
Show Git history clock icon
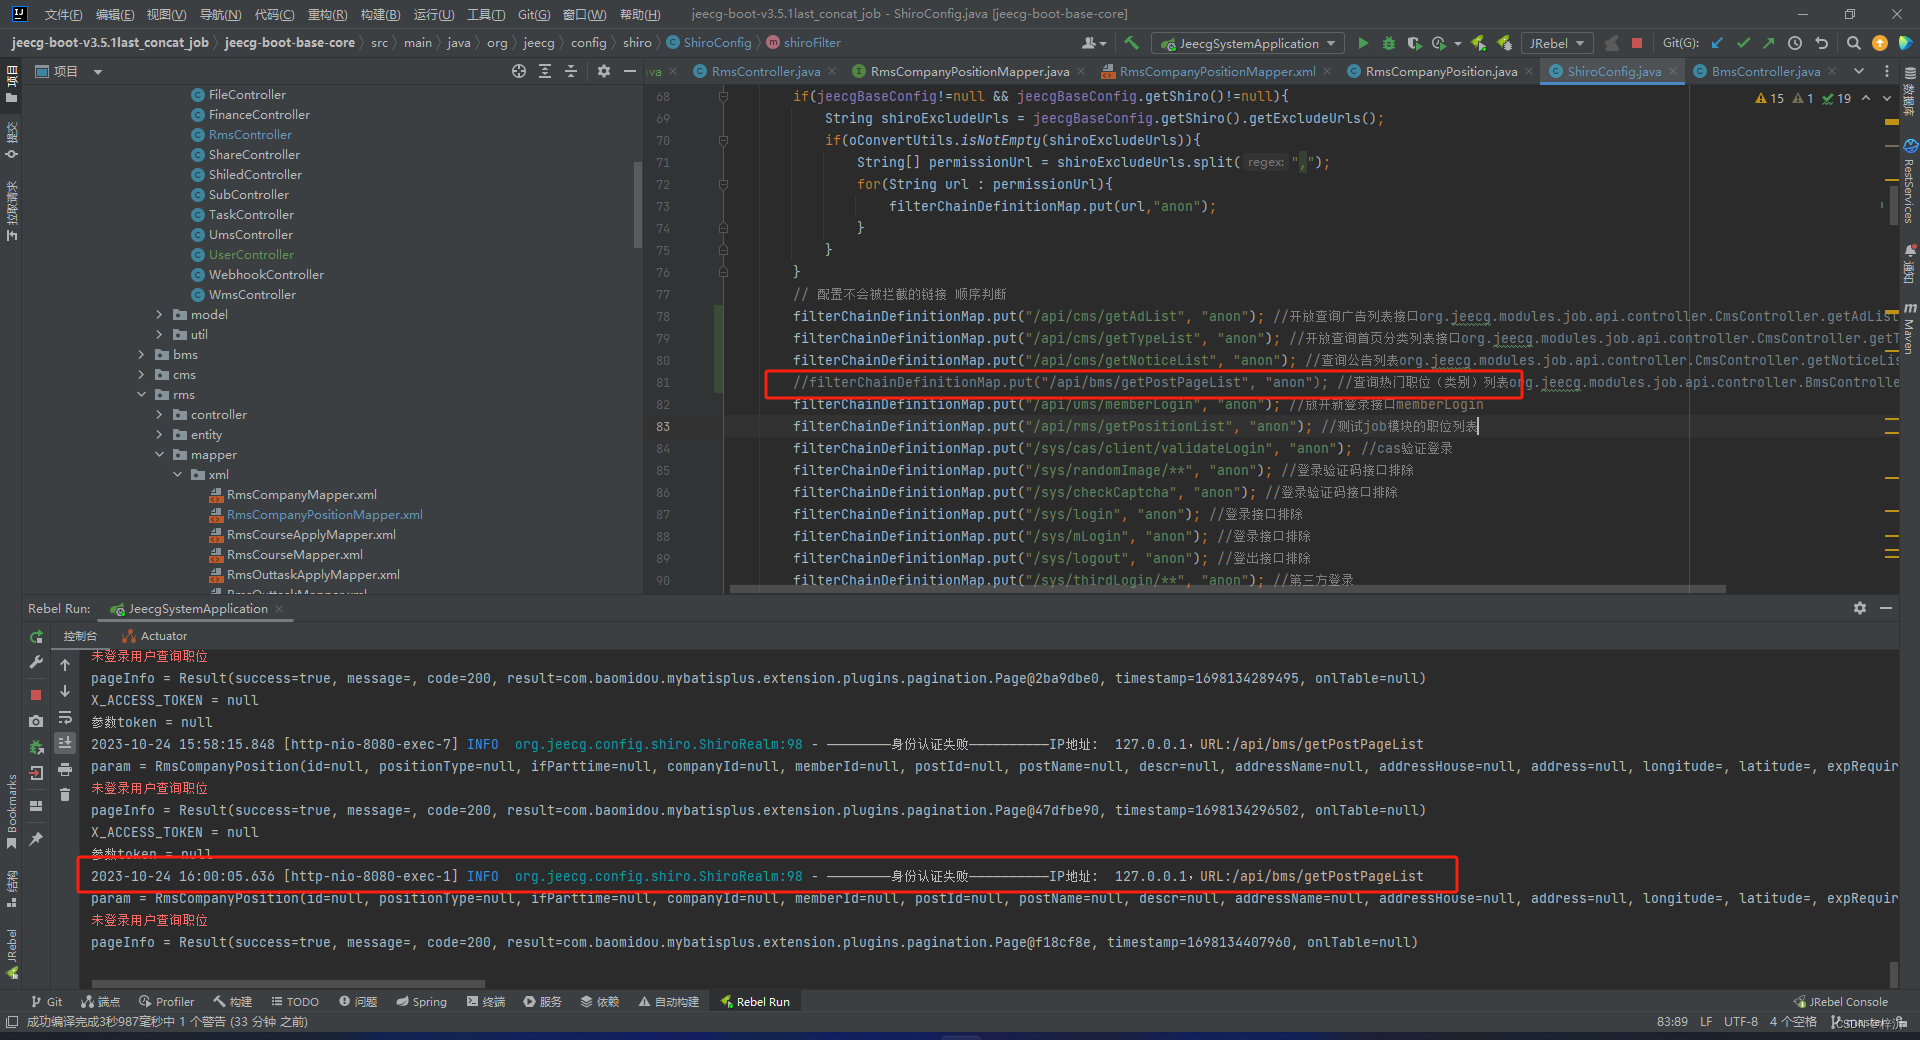coord(1795,43)
